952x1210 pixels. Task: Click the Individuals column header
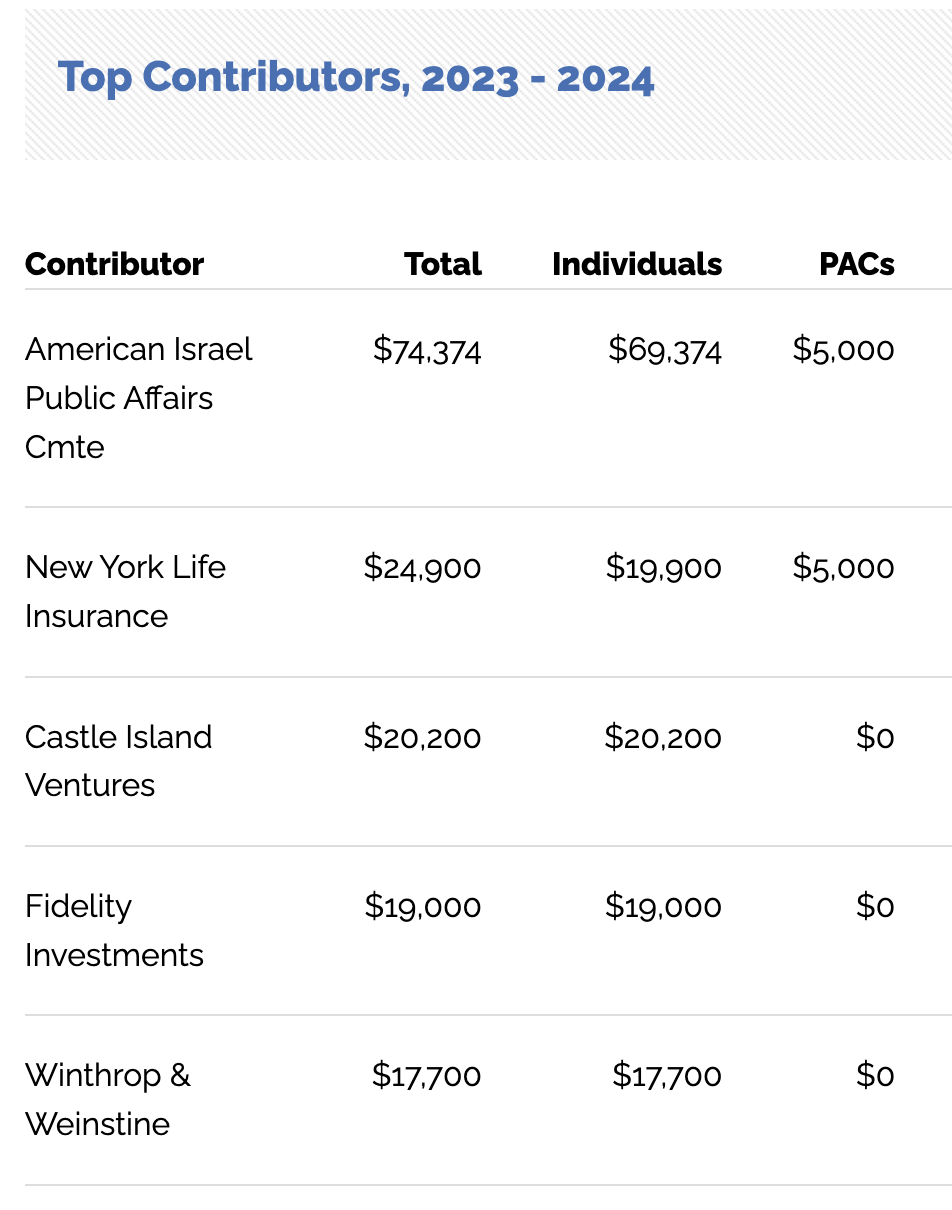636,264
